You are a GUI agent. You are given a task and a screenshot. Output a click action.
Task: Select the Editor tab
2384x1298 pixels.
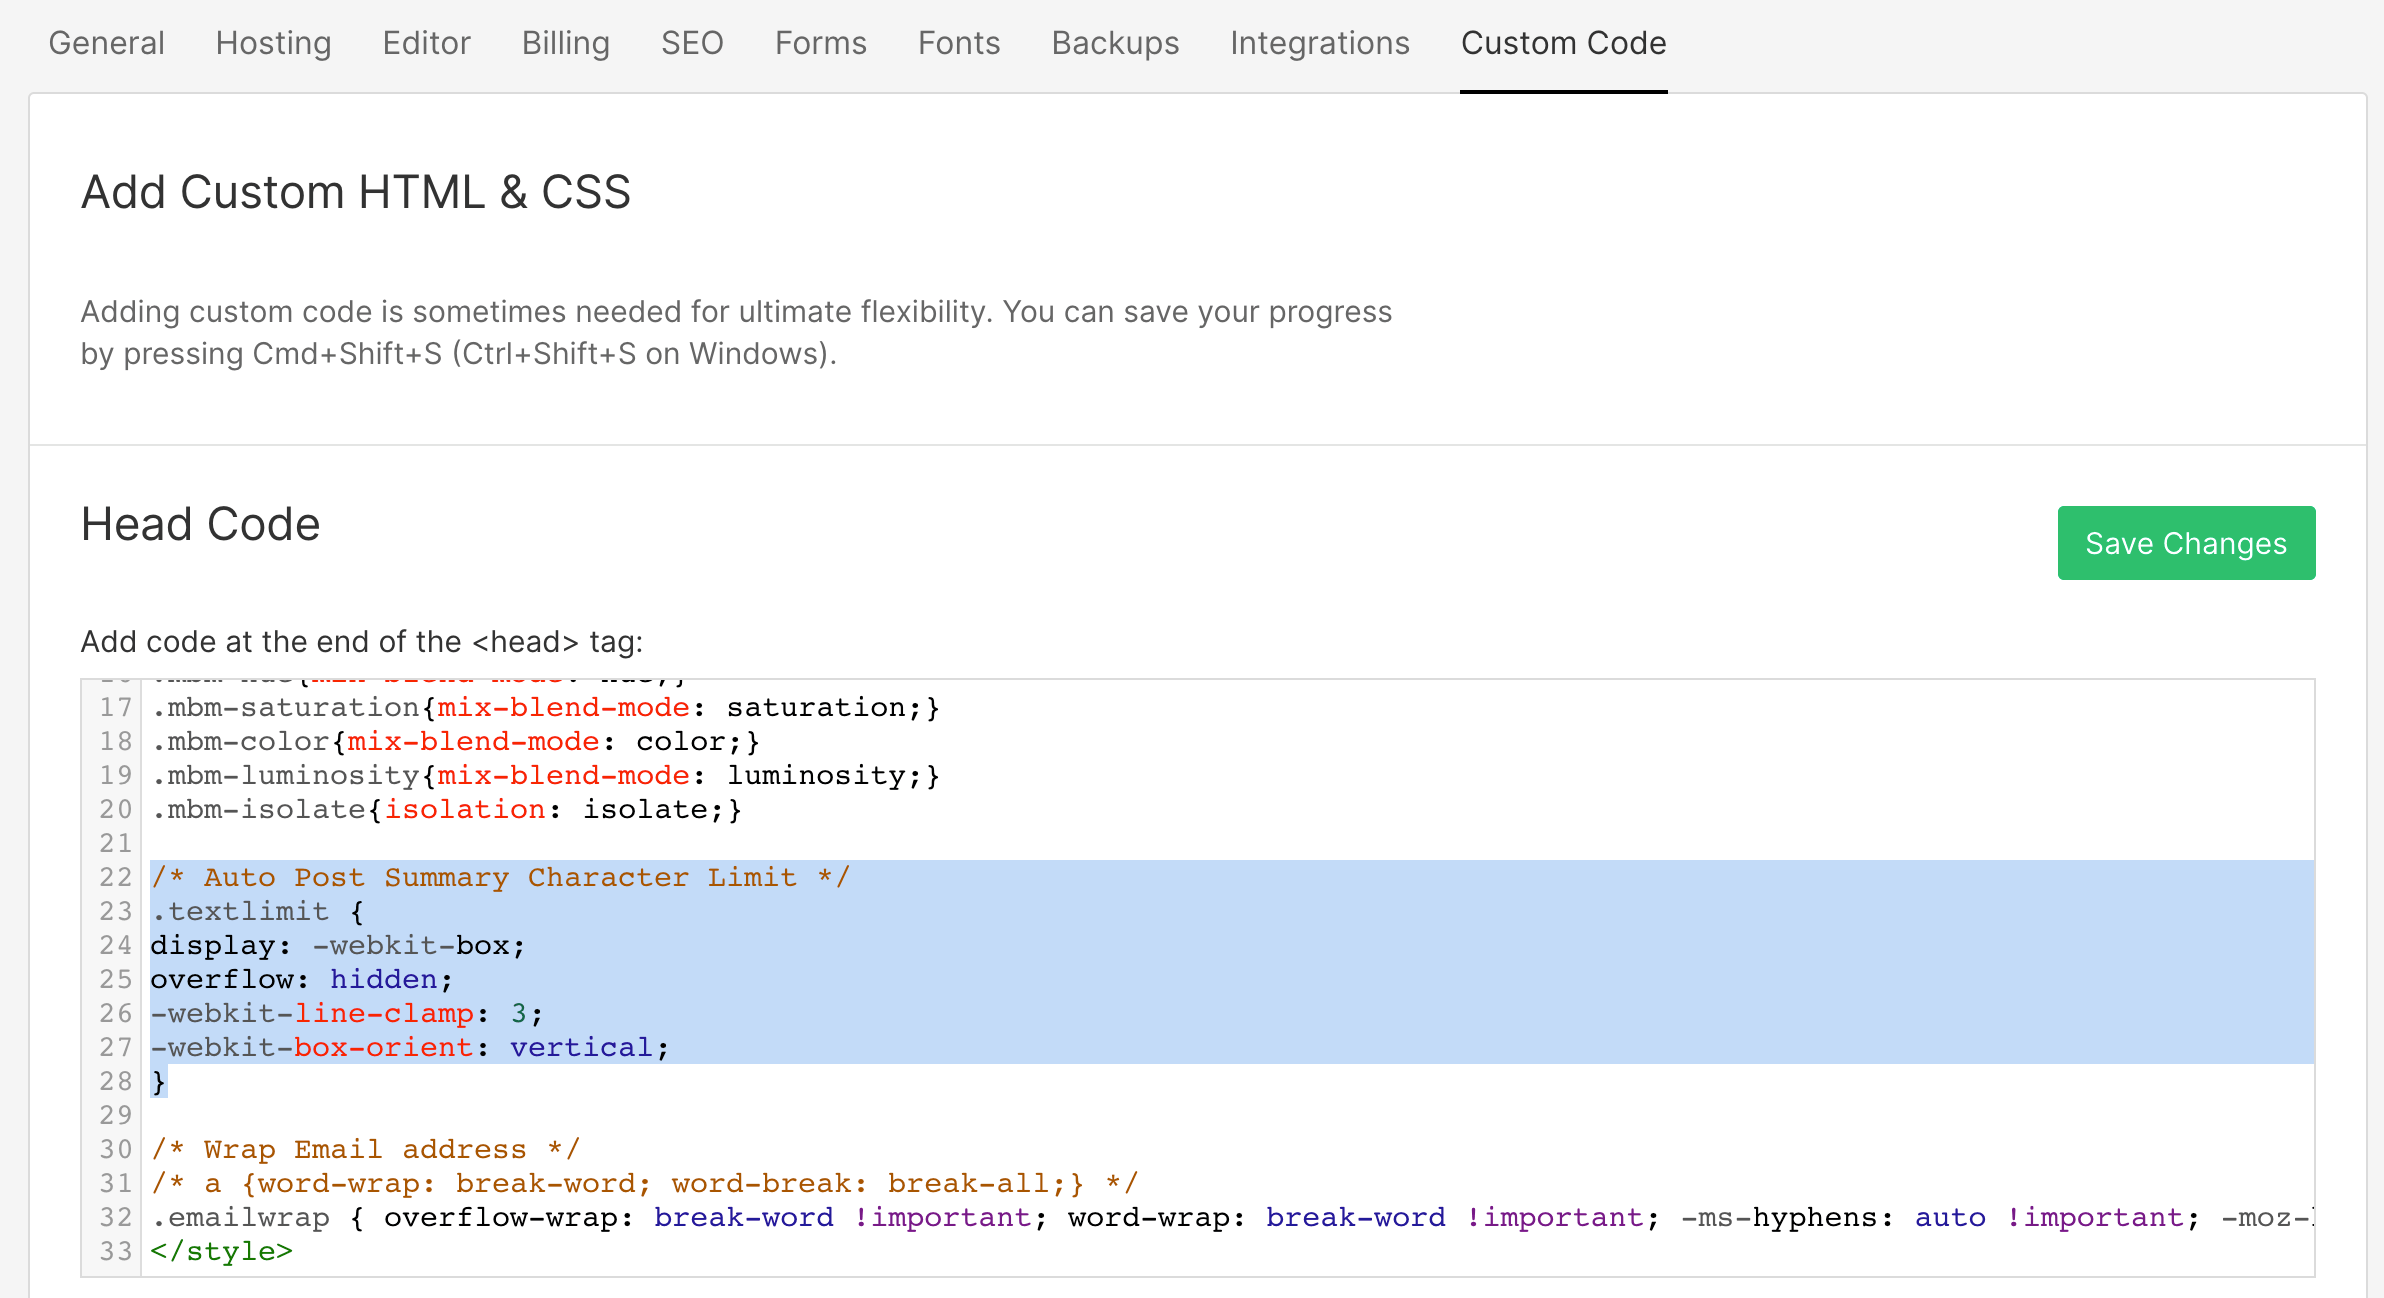[426, 43]
